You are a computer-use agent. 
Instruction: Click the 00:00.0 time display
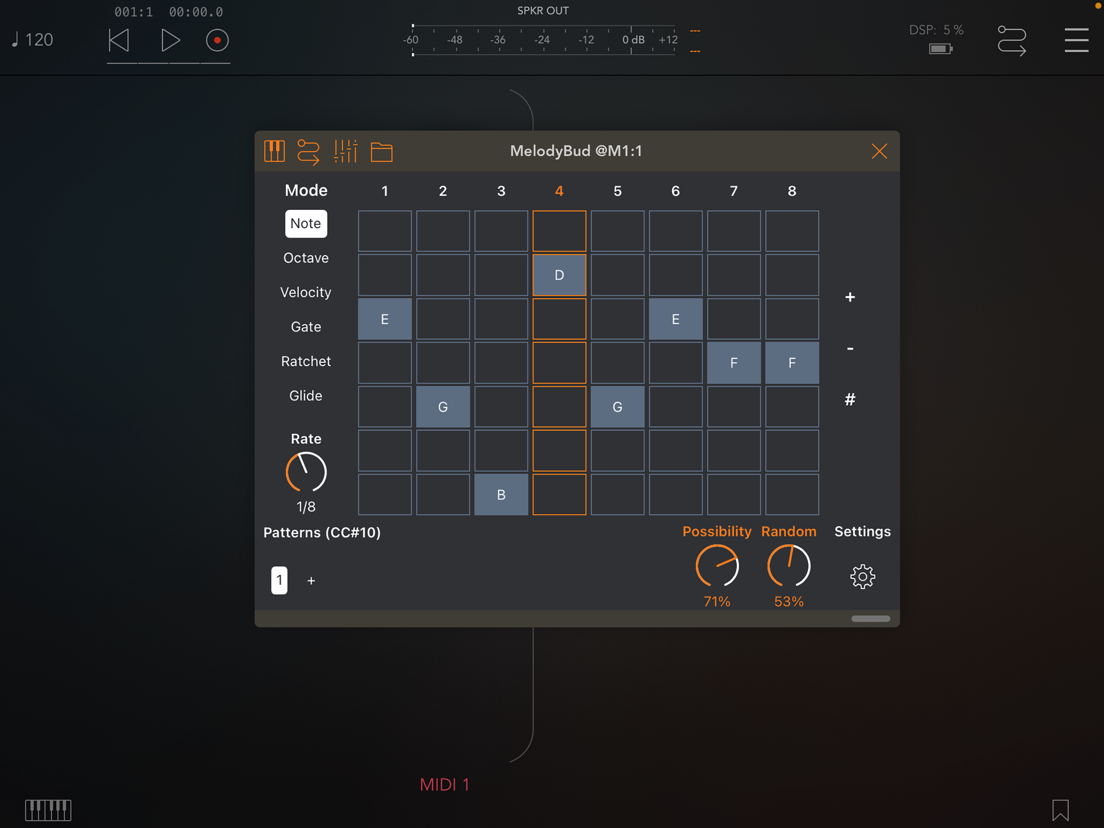pyautogui.click(x=196, y=12)
